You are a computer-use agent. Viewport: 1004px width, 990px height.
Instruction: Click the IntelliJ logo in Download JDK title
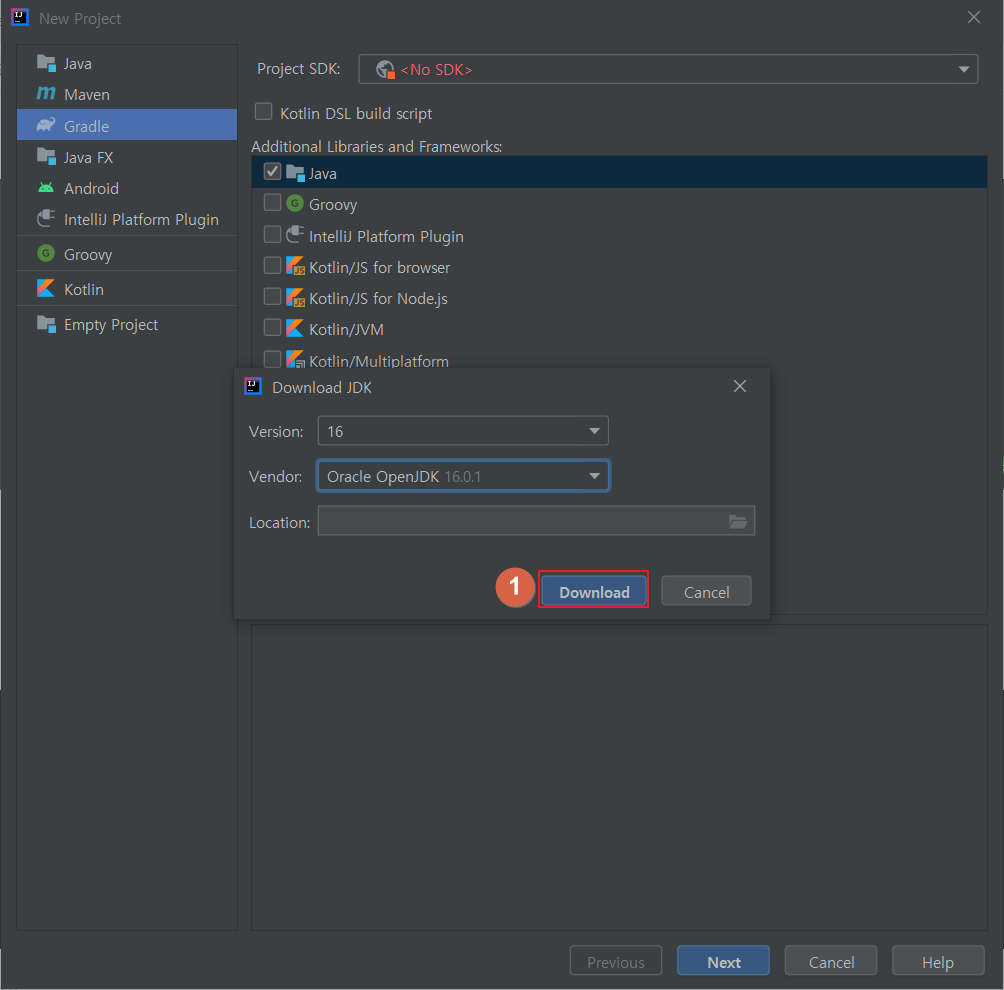coord(253,386)
